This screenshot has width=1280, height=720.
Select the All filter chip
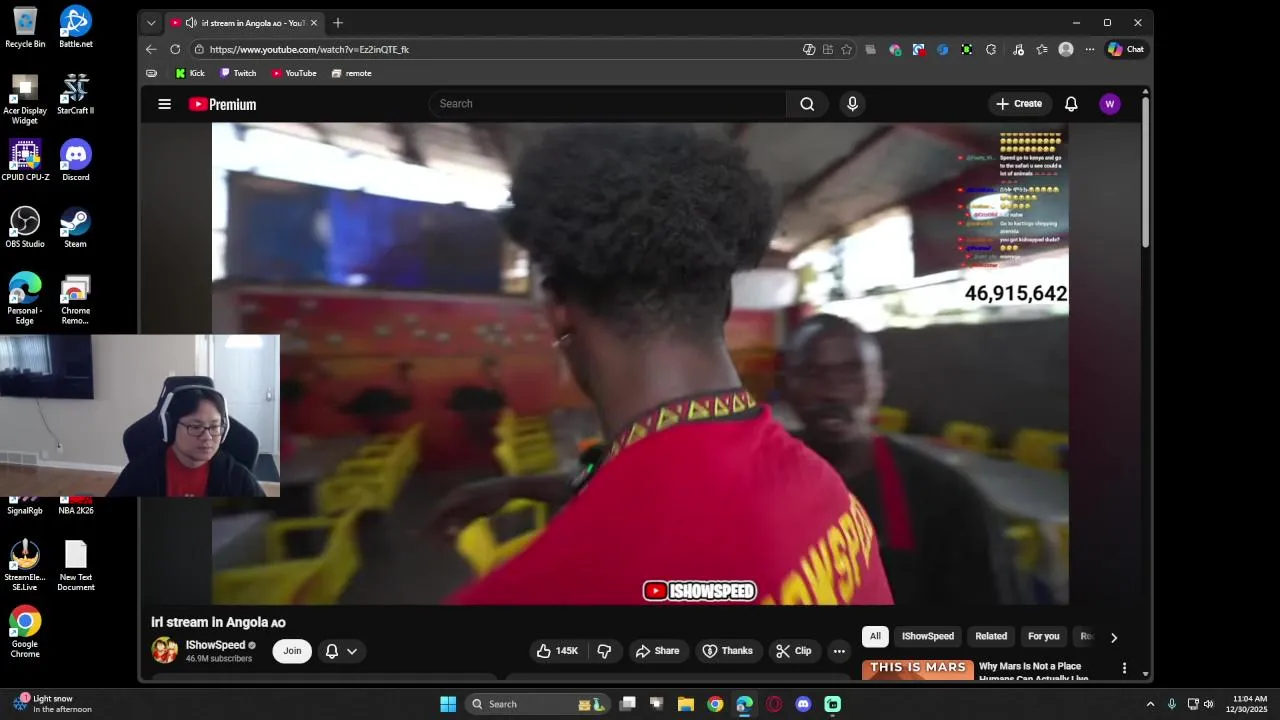click(875, 636)
